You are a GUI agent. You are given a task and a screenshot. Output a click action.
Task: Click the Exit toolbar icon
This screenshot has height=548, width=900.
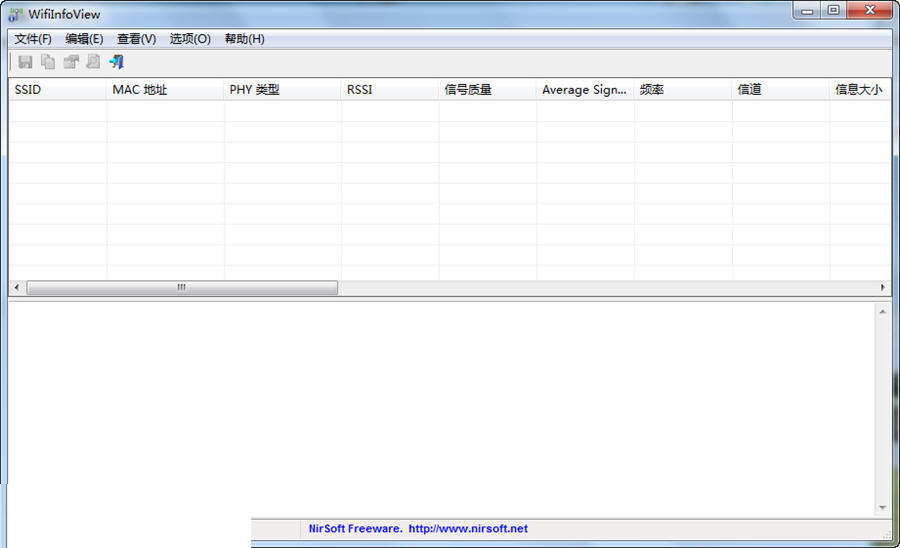pos(117,62)
